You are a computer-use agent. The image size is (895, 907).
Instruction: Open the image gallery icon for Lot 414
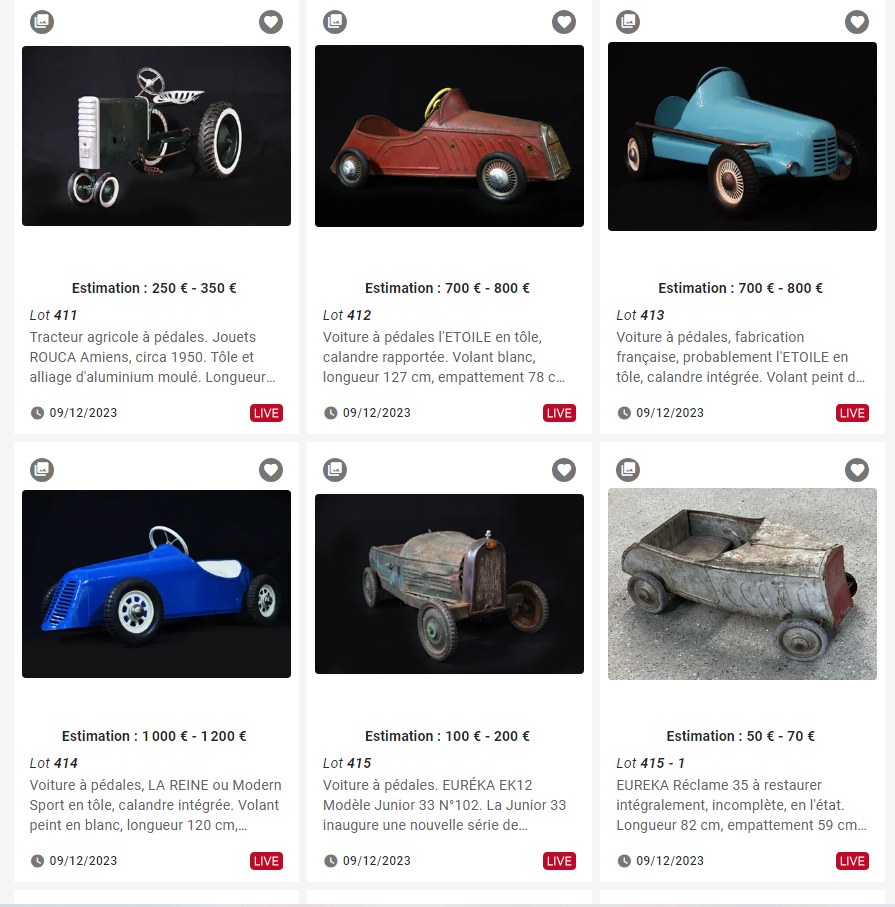pyautogui.click(x=42, y=470)
